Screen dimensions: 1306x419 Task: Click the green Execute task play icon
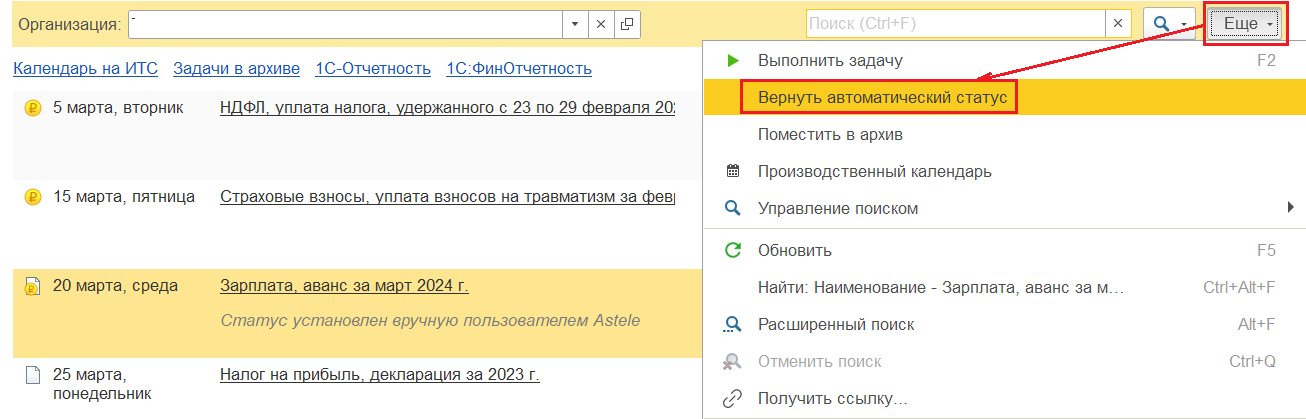tap(733, 60)
